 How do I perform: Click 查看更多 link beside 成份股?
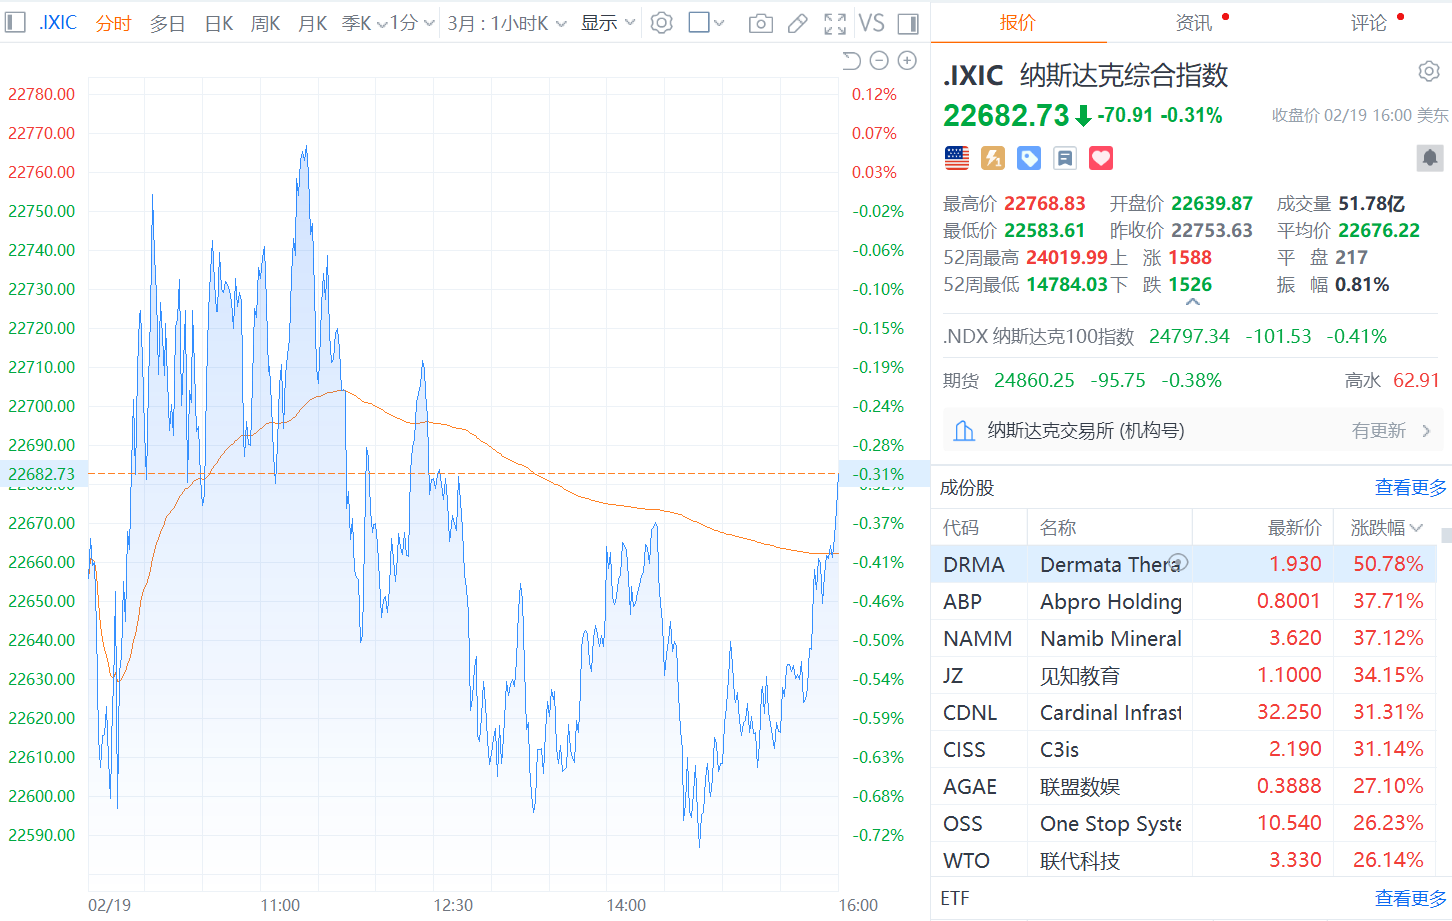click(1410, 487)
